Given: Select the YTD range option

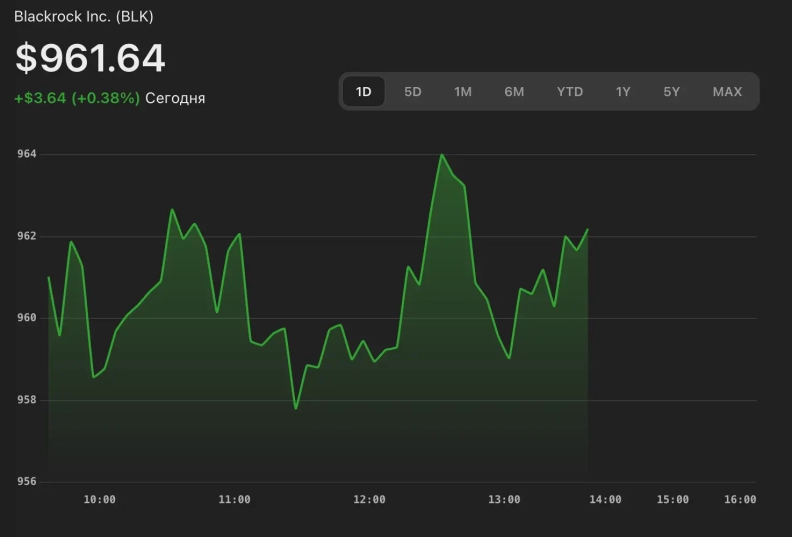Looking at the screenshot, I should [x=570, y=92].
